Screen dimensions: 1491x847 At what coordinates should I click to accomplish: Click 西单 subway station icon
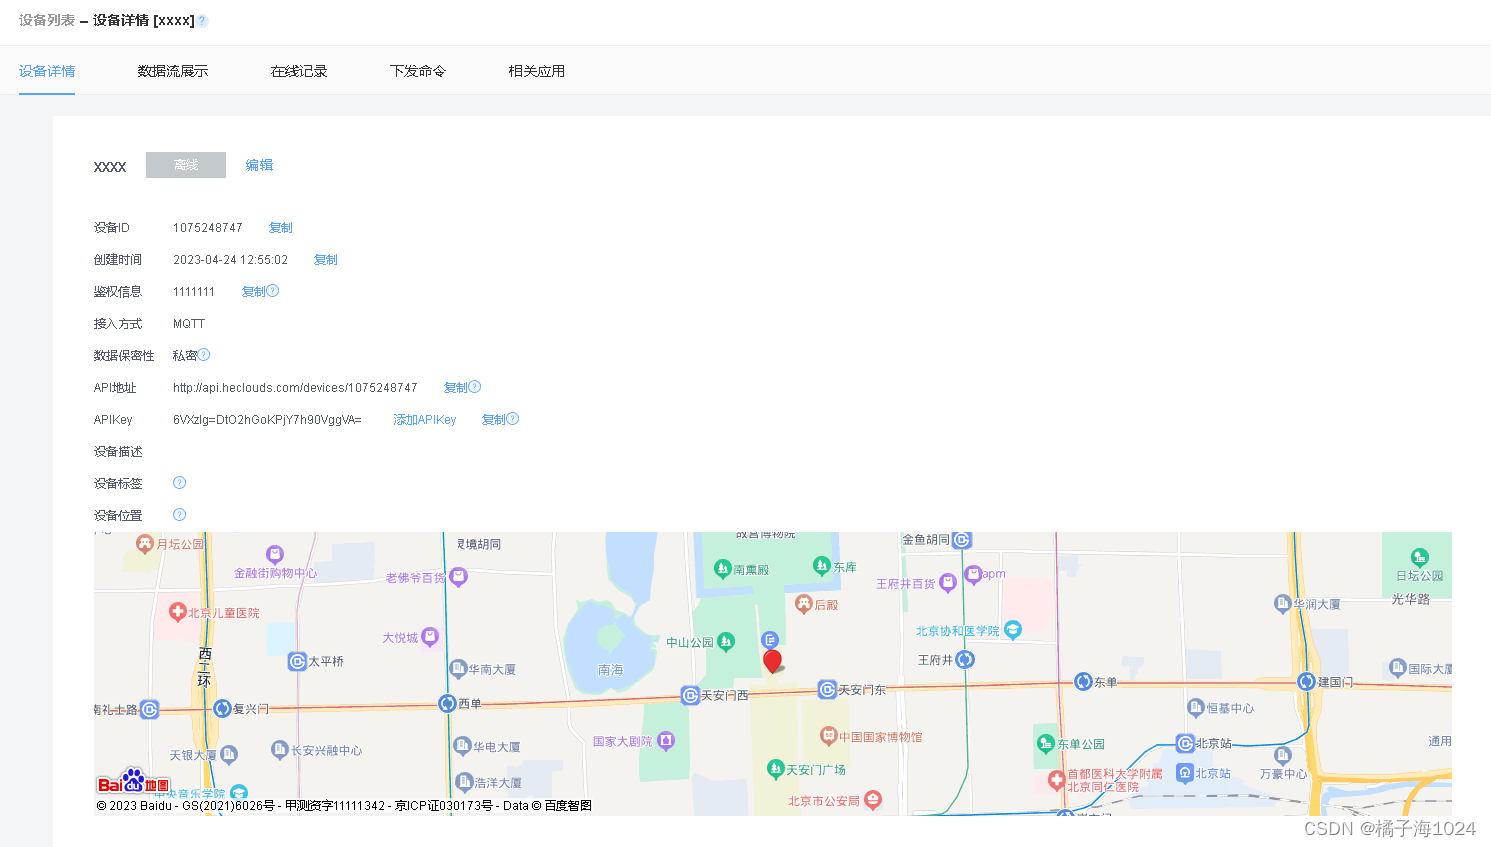(x=448, y=704)
